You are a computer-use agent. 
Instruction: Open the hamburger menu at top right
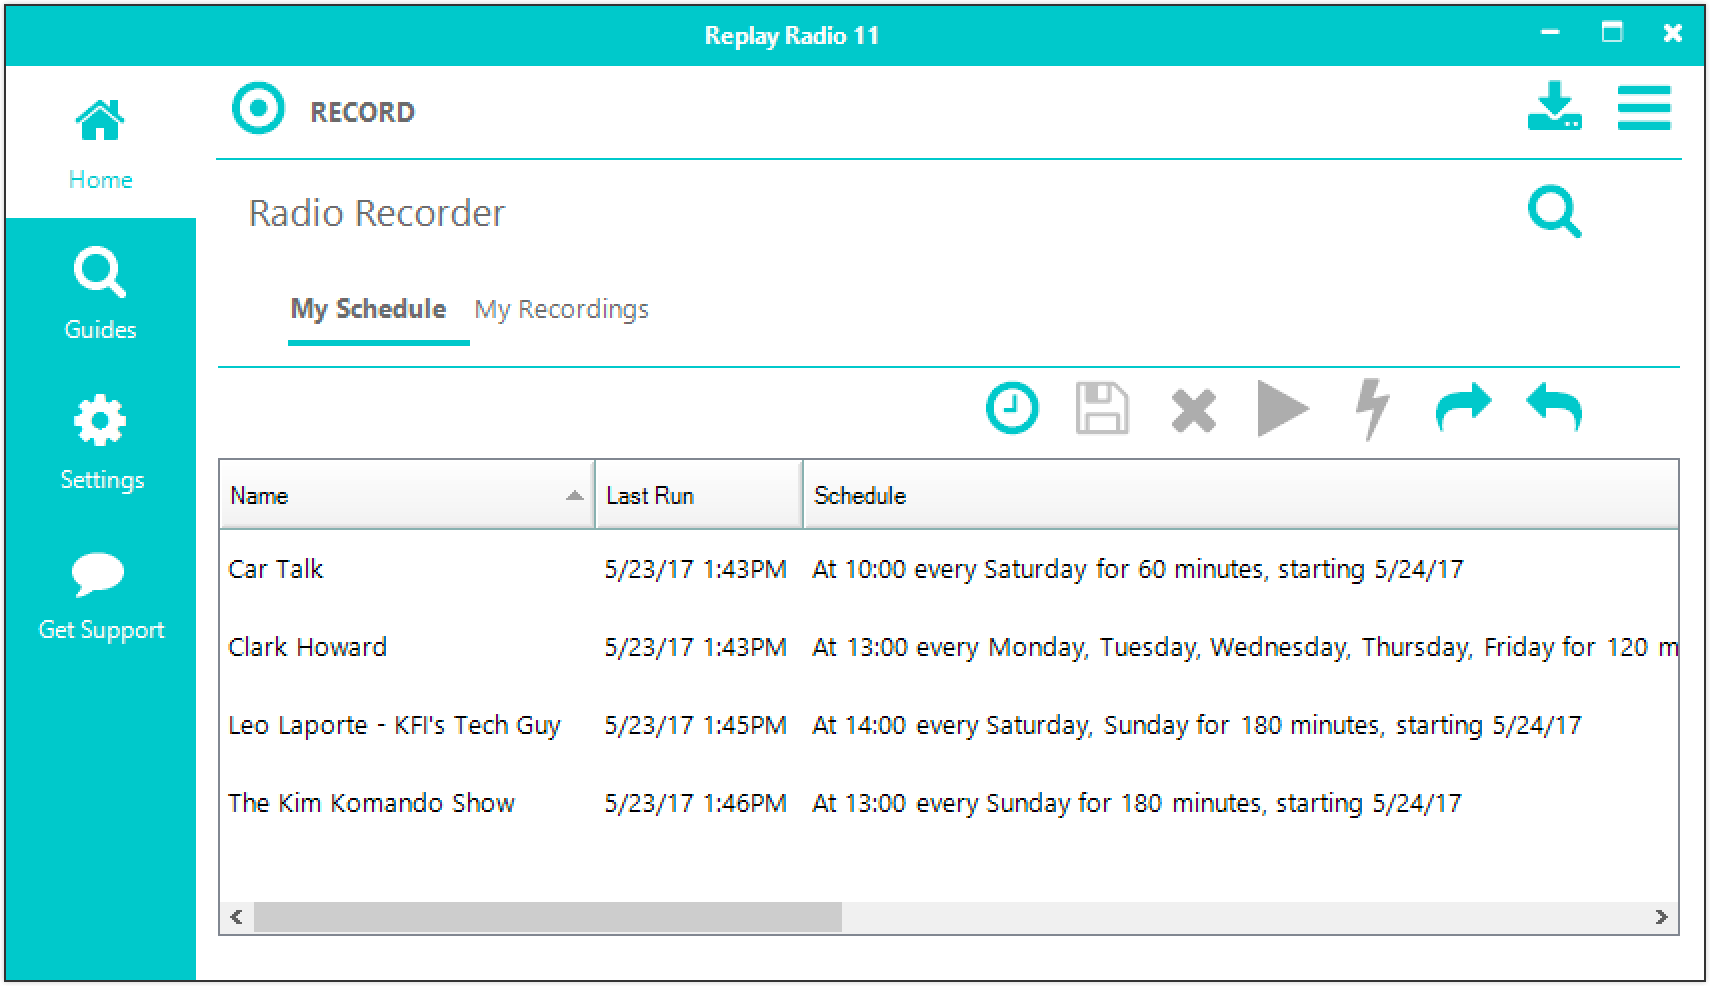pos(1644,109)
